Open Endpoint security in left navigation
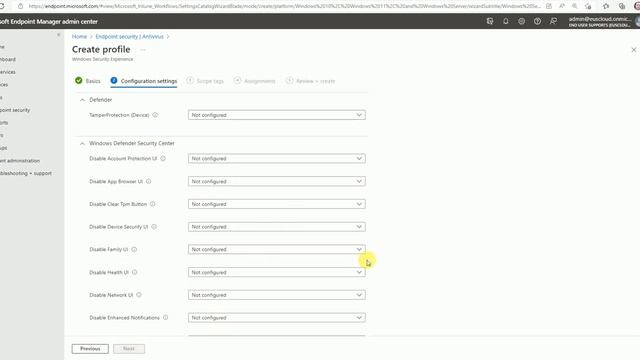This screenshot has width=640, height=360. point(15,110)
